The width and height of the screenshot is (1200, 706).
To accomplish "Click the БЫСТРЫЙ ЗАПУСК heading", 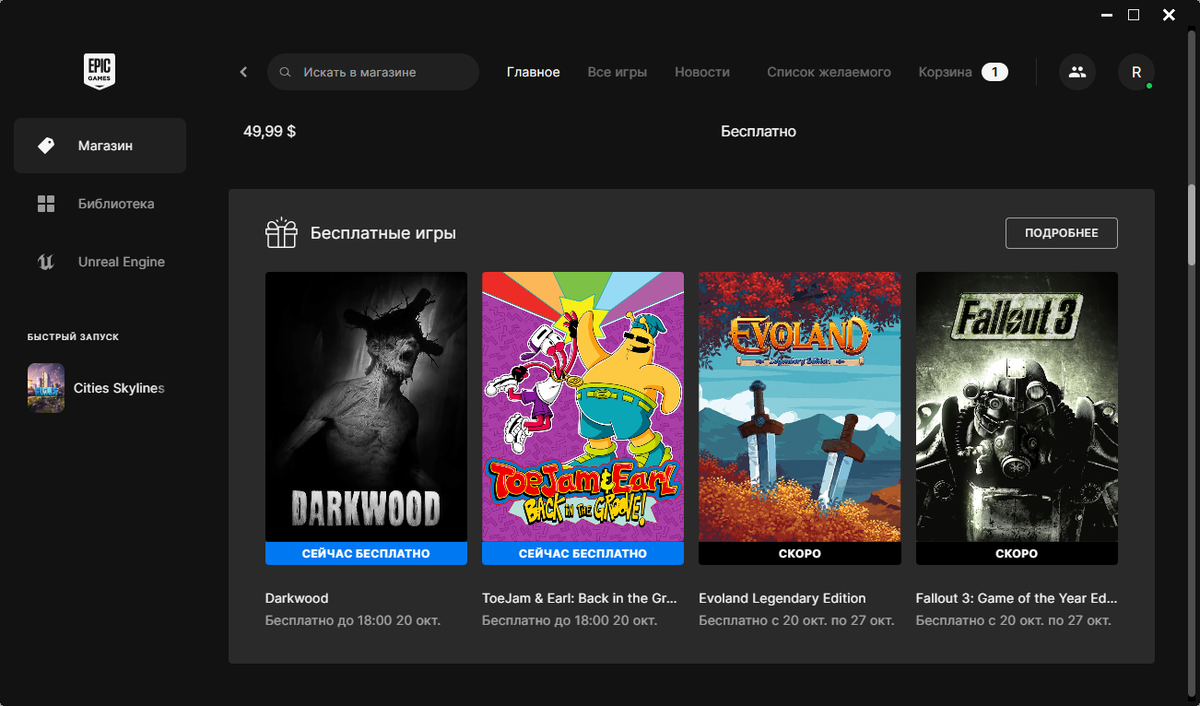I will click(73, 338).
